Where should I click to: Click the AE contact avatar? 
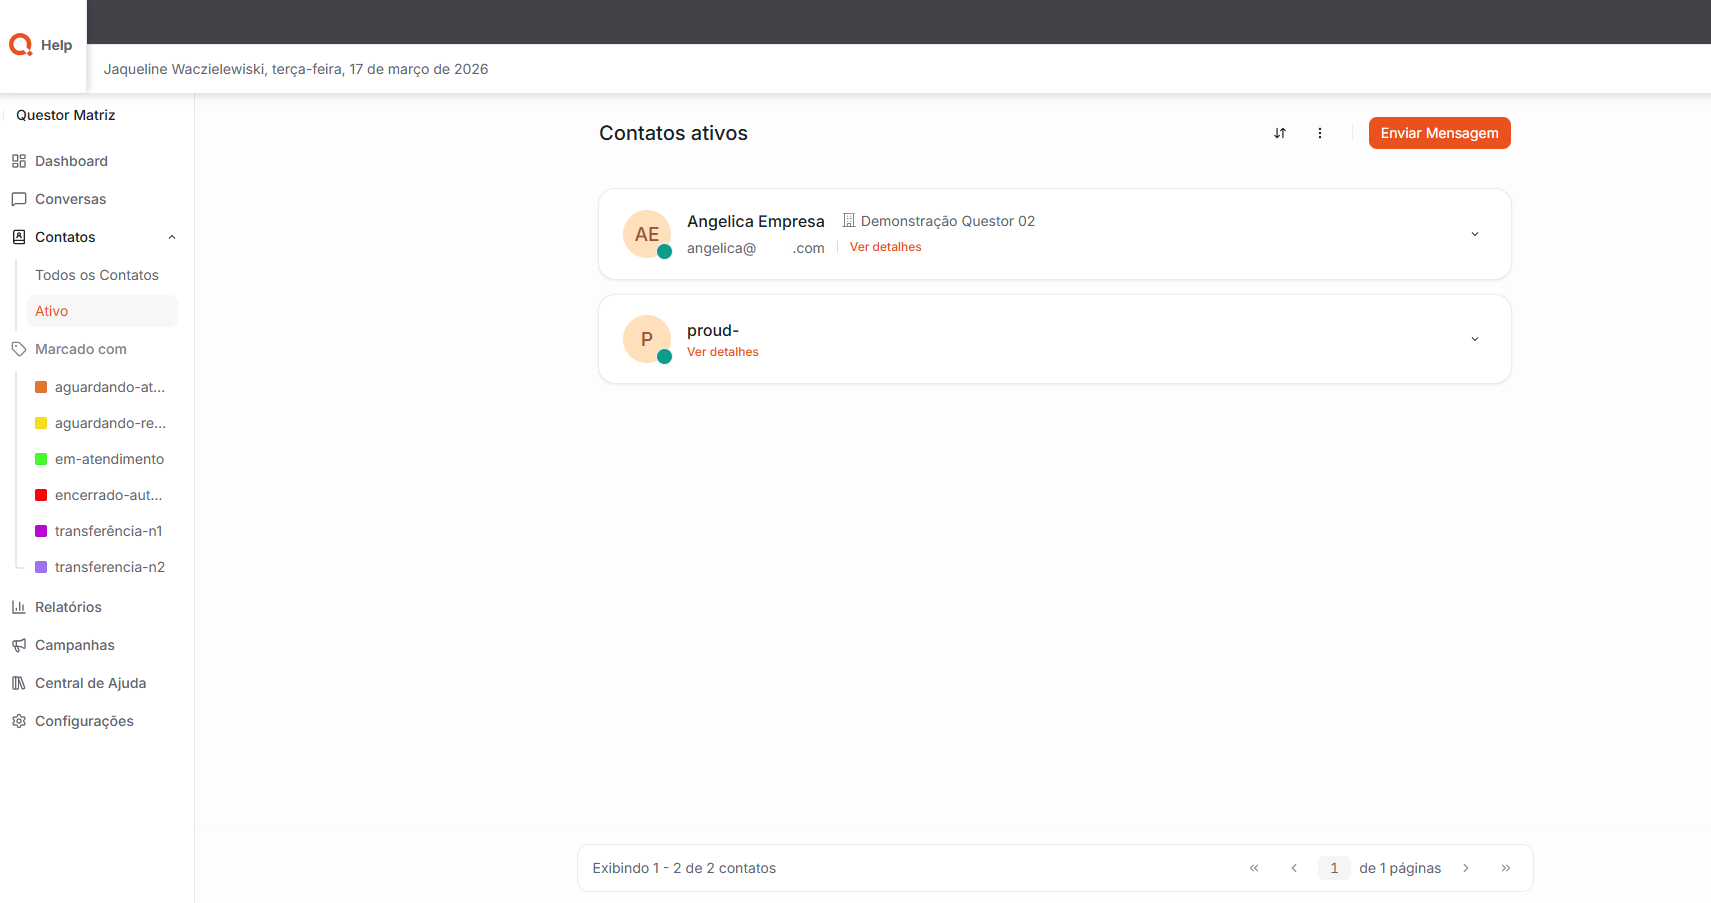click(647, 234)
